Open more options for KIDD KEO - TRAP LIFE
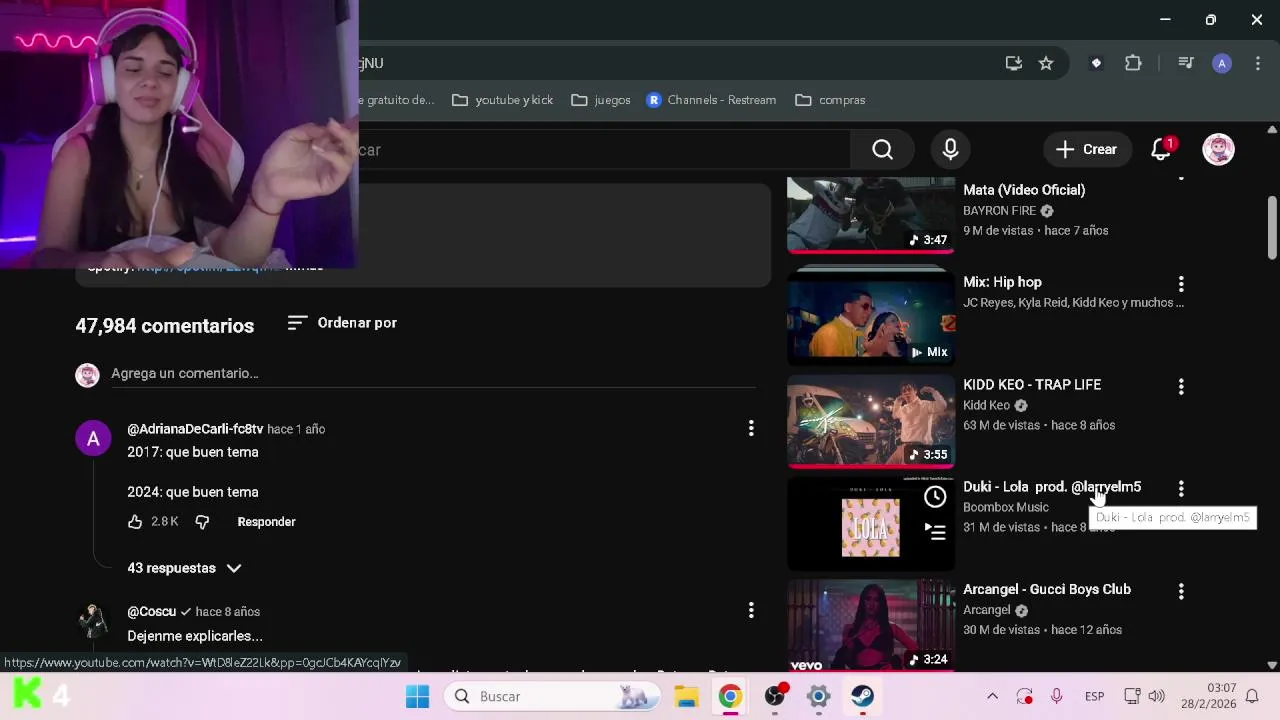The image size is (1280, 720). (x=1181, y=387)
